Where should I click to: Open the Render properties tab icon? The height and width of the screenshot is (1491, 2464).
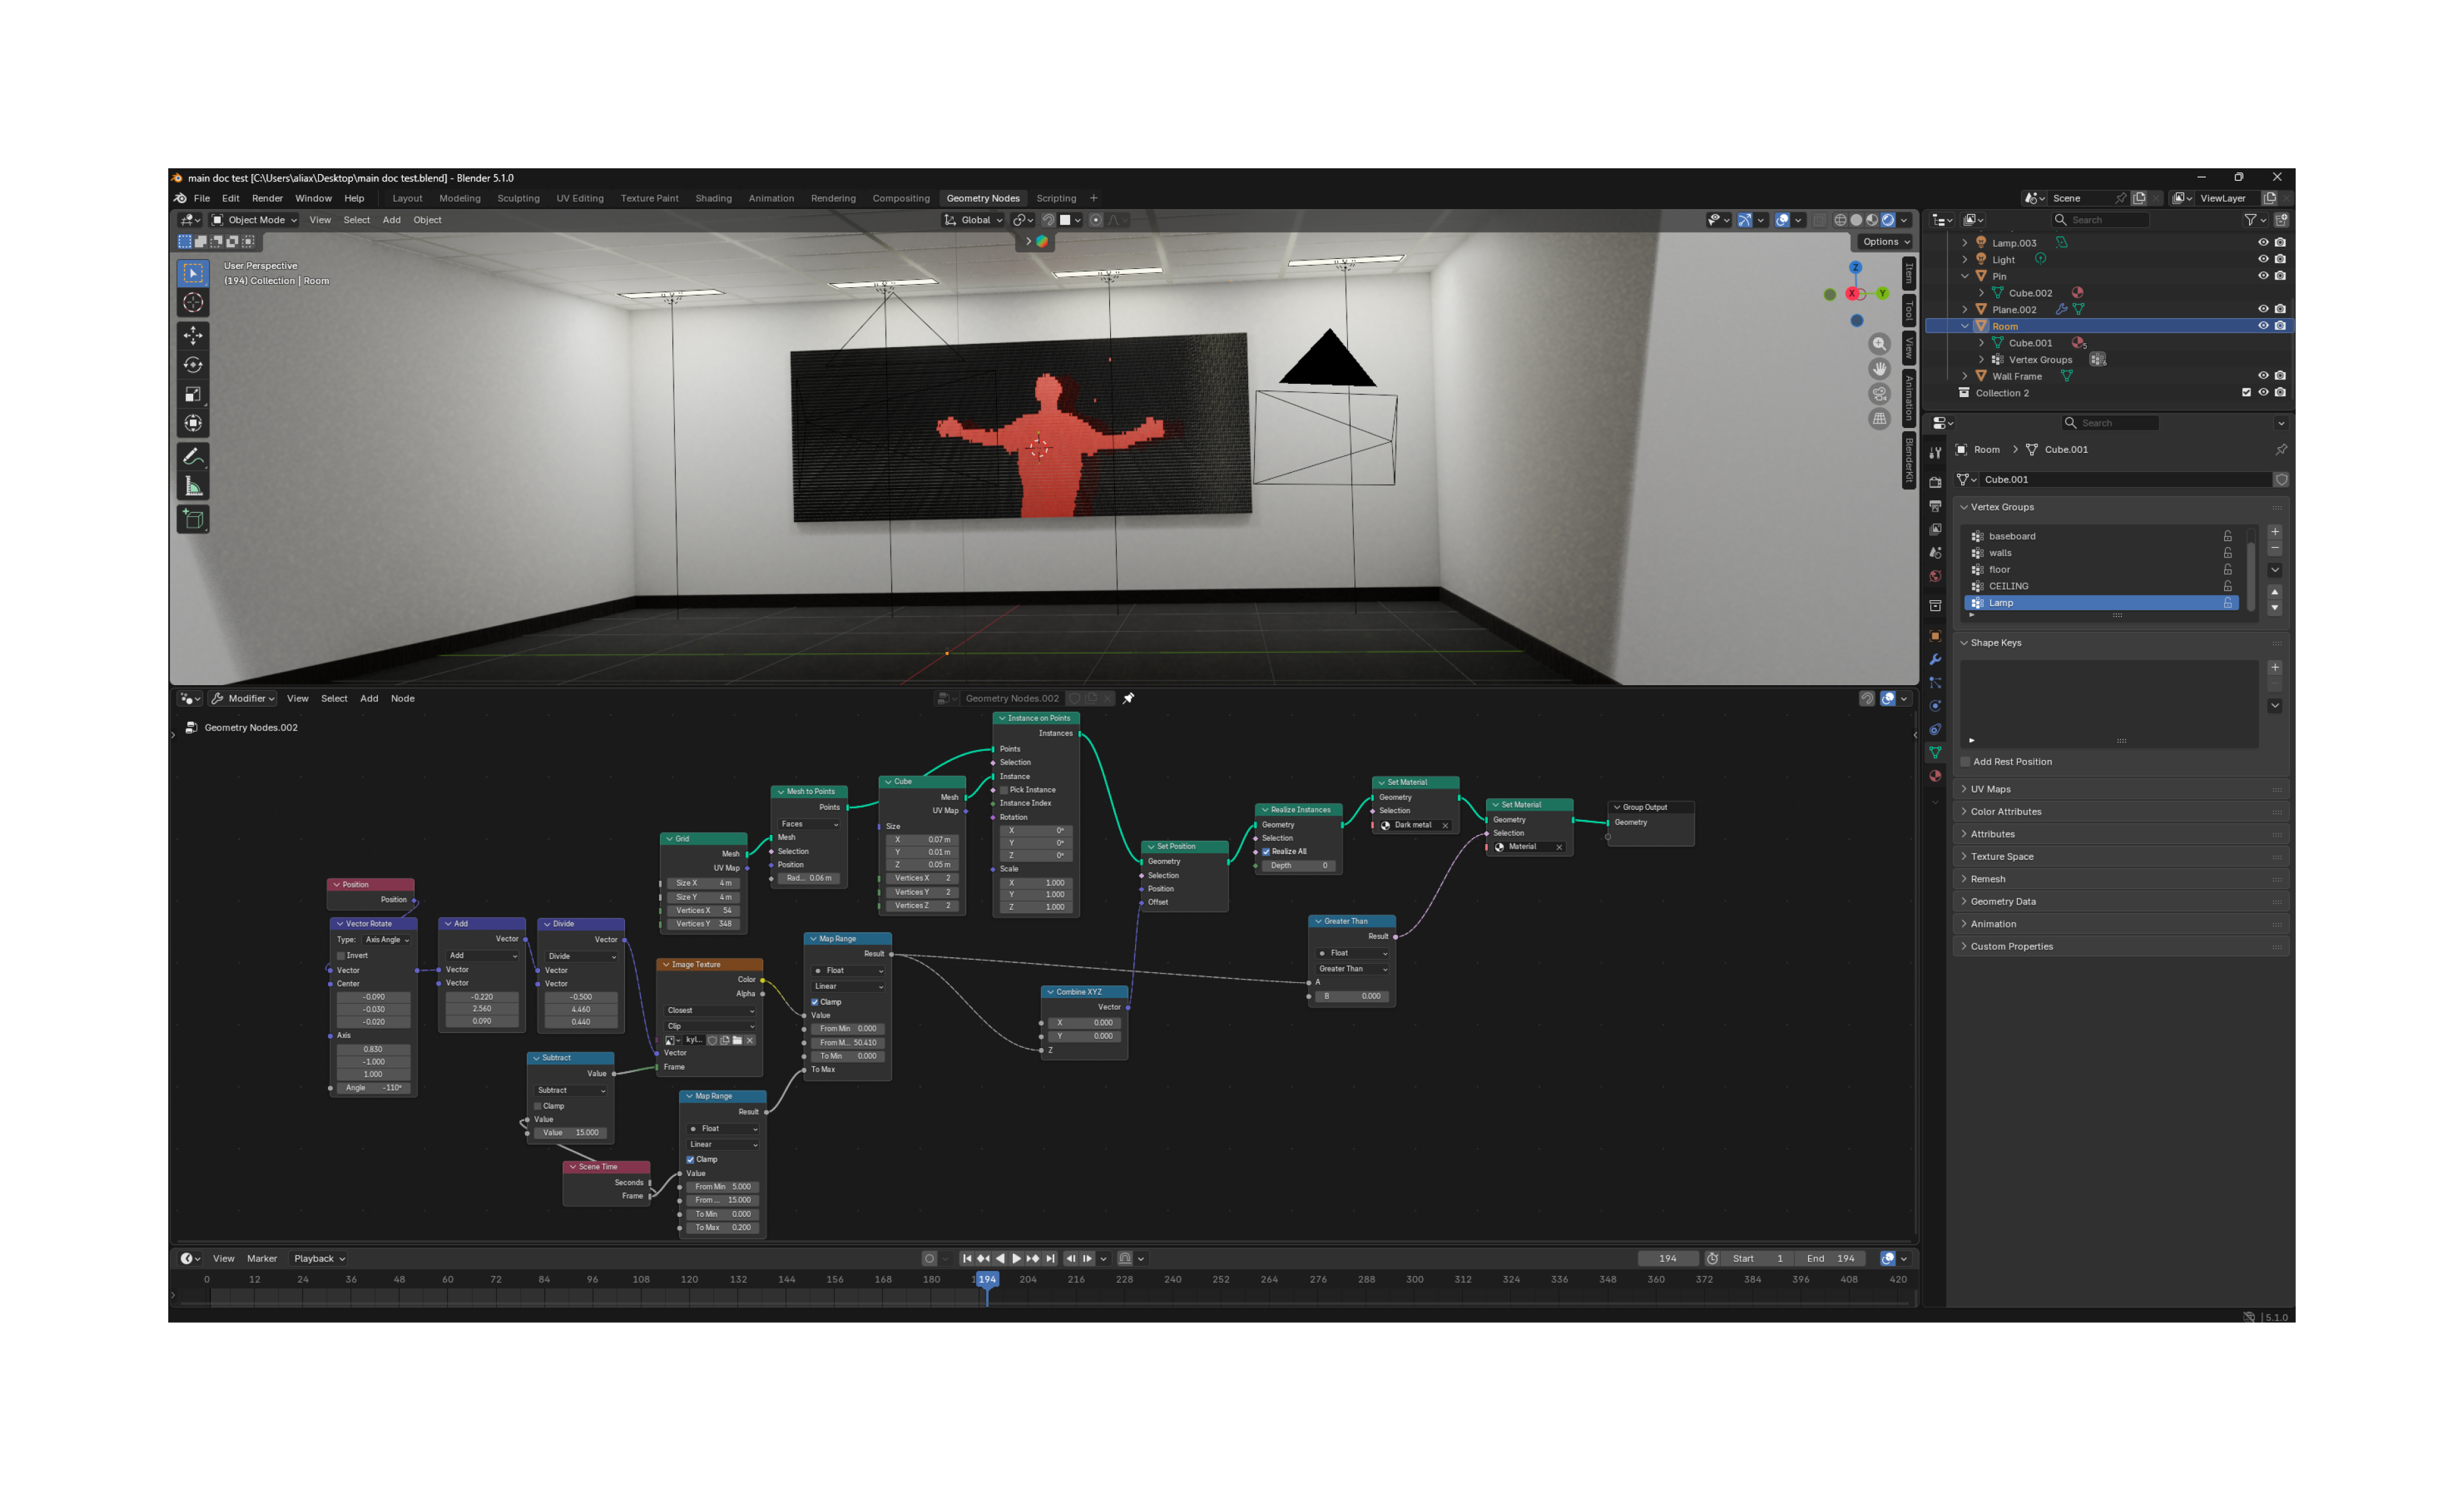pos(1935,483)
